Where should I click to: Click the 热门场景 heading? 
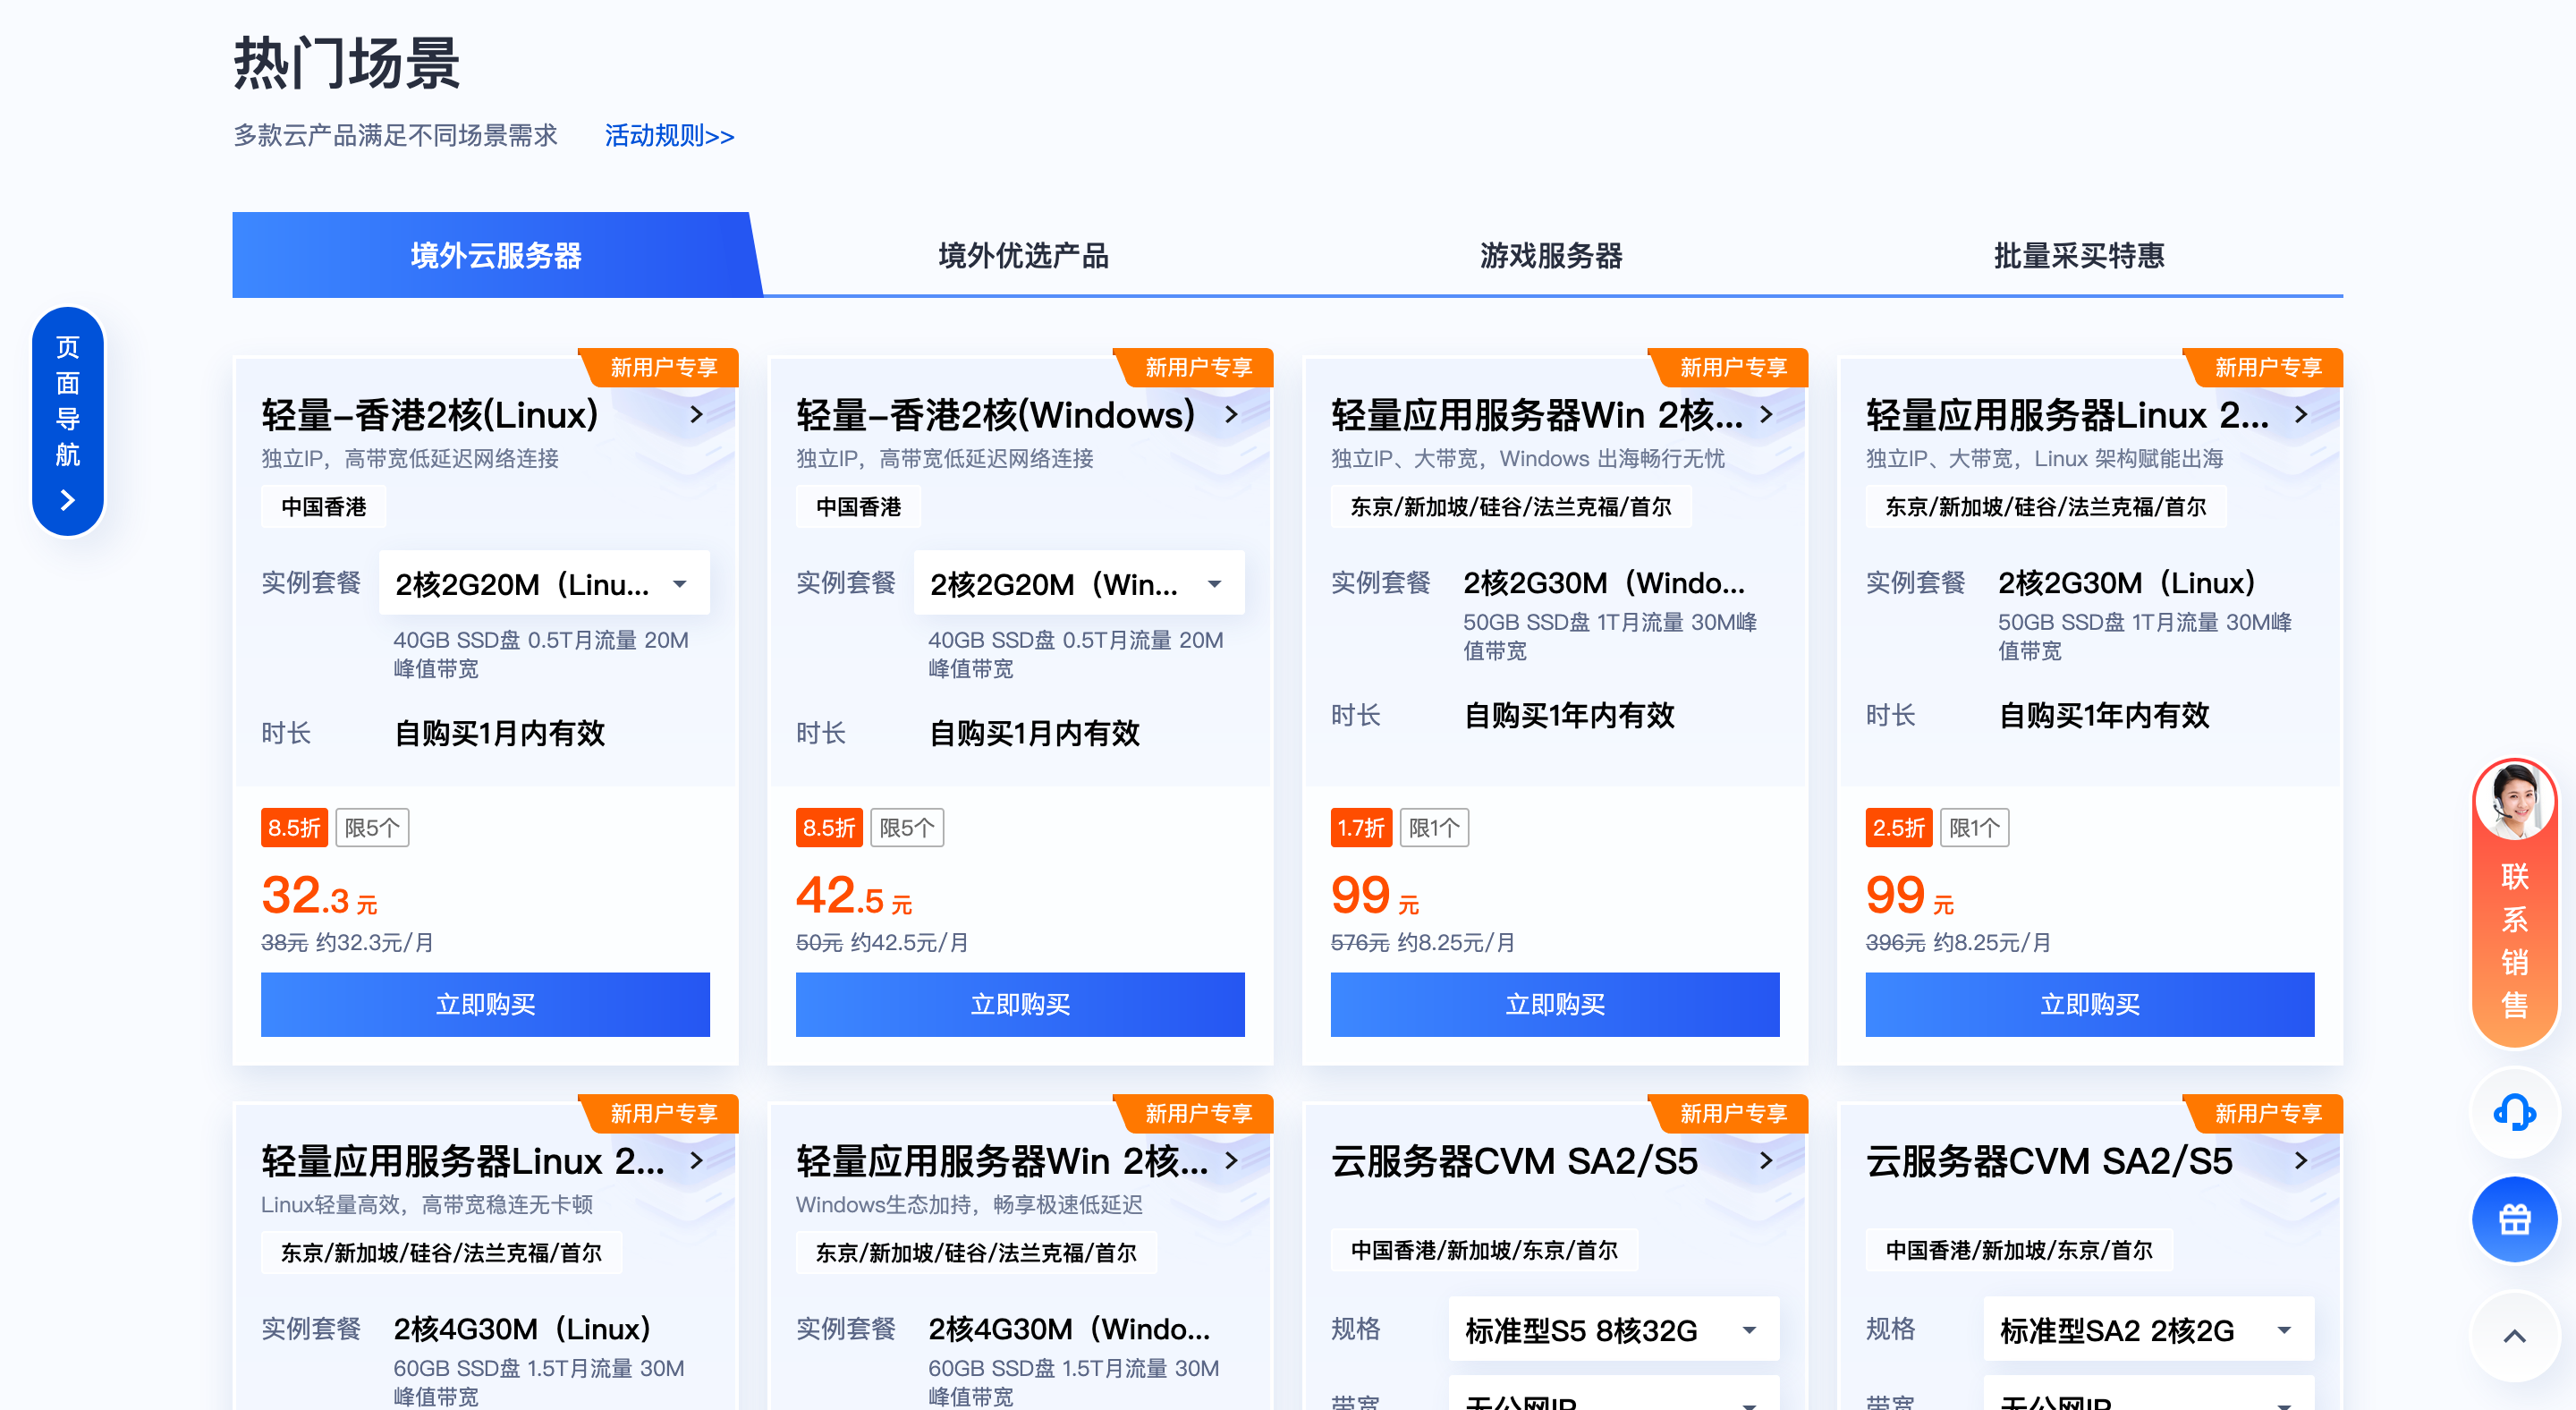pyautogui.click(x=347, y=63)
